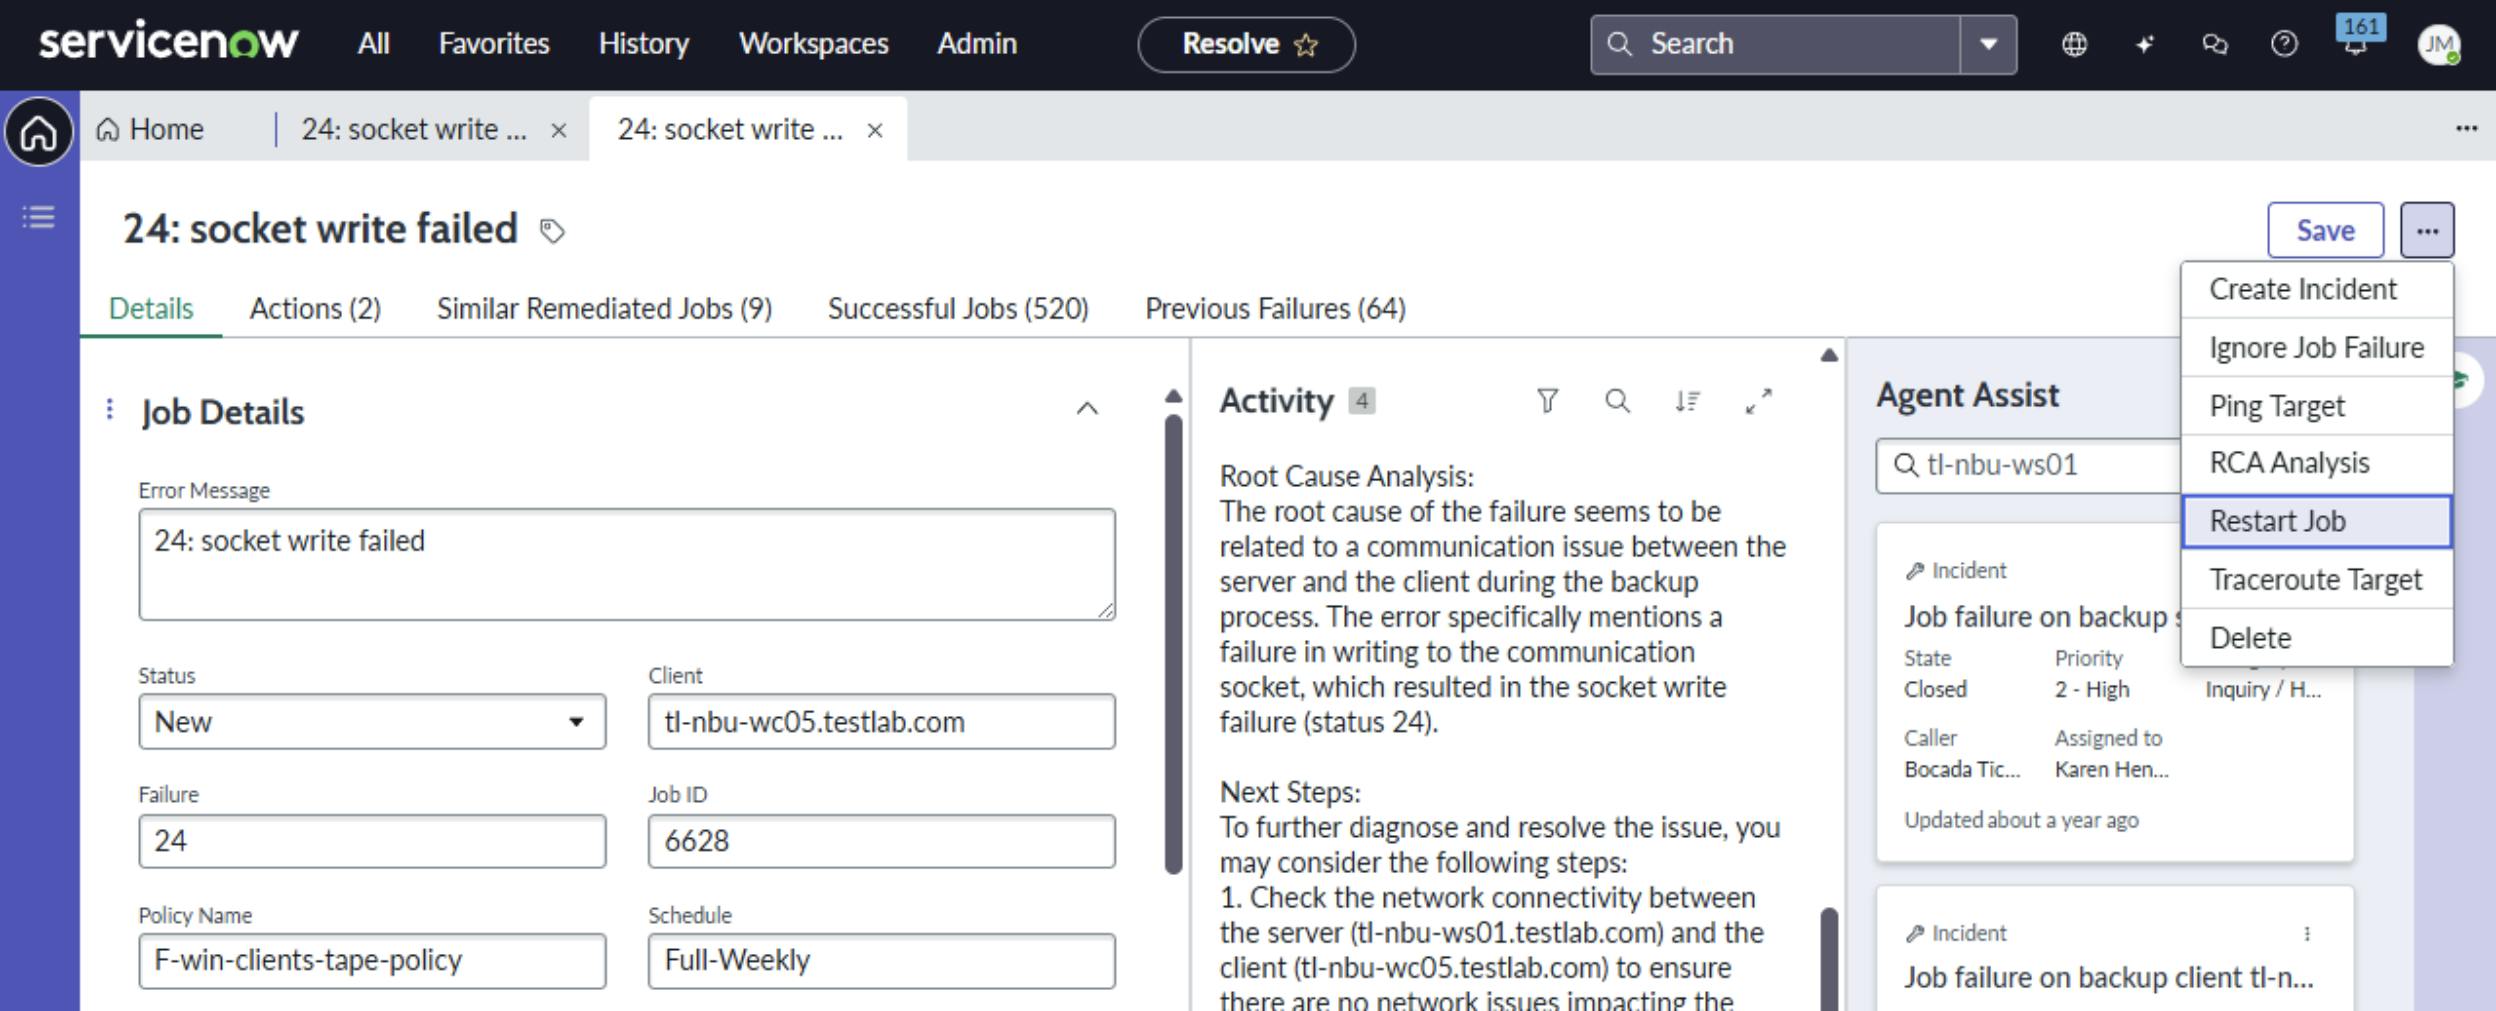Click the tag icon beside record title

(x=552, y=231)
